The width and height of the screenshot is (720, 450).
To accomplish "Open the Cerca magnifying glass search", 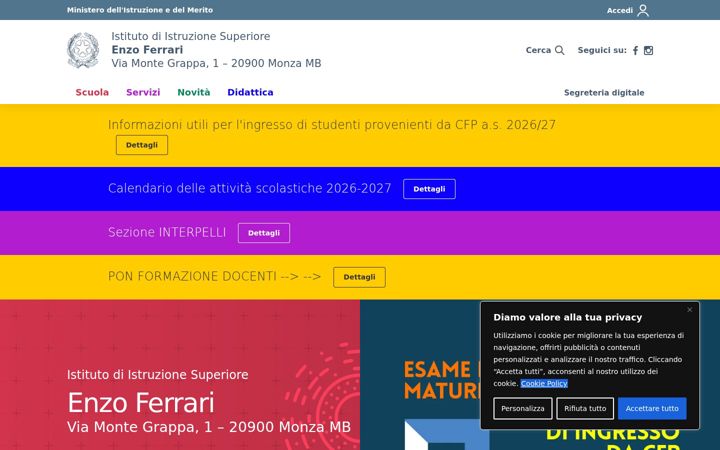I will coord(559,50).
